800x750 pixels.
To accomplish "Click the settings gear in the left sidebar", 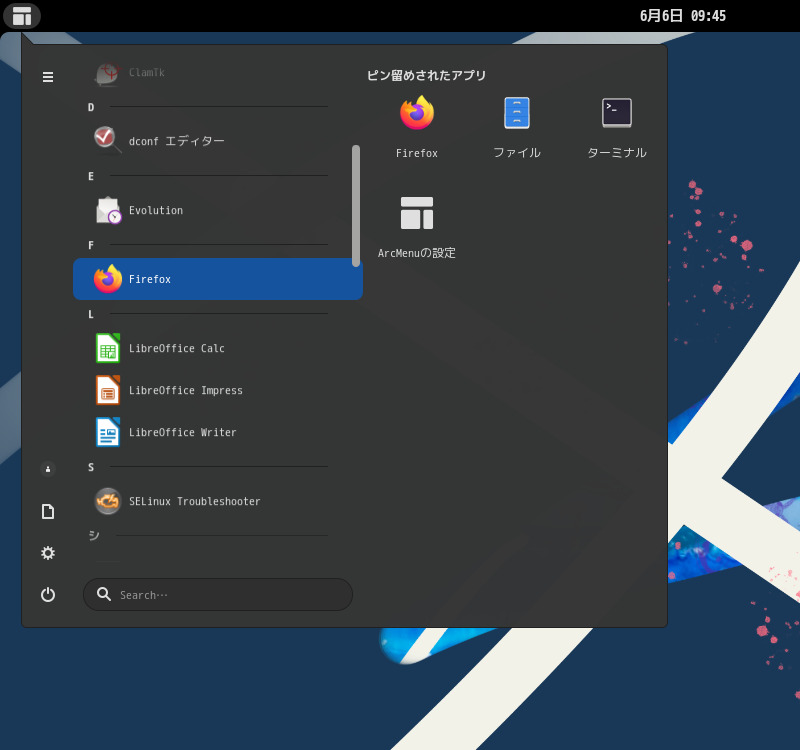I will [x=48, y=553].
